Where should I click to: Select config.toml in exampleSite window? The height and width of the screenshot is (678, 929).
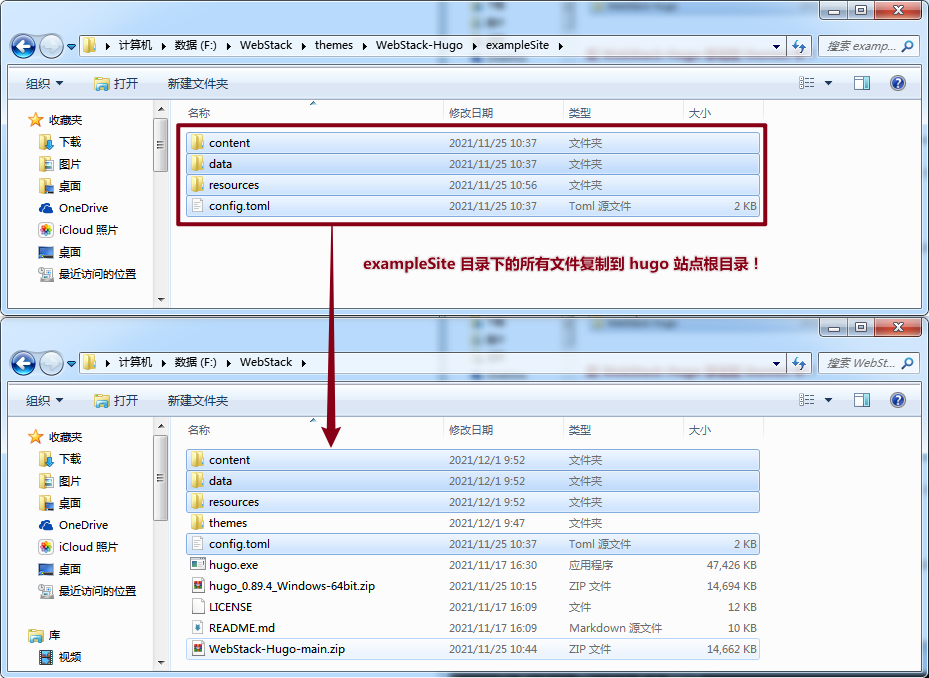click(x=473, y=206)
